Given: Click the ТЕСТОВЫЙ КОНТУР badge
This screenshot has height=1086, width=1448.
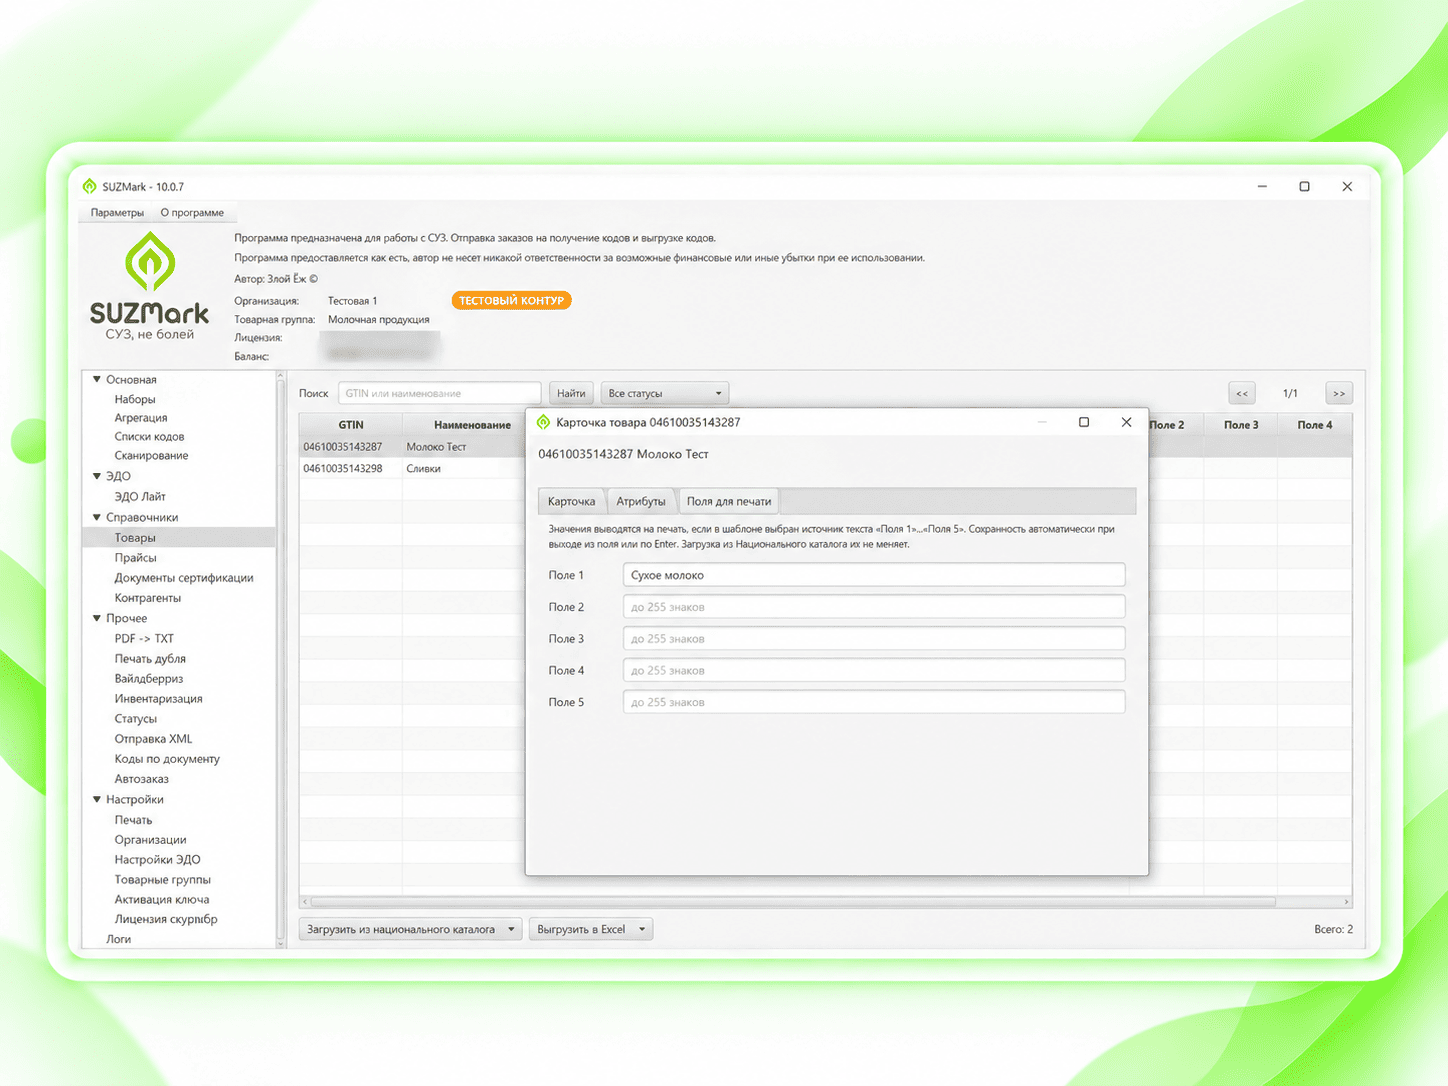Looking at the screenshot, I should [511, 300].
